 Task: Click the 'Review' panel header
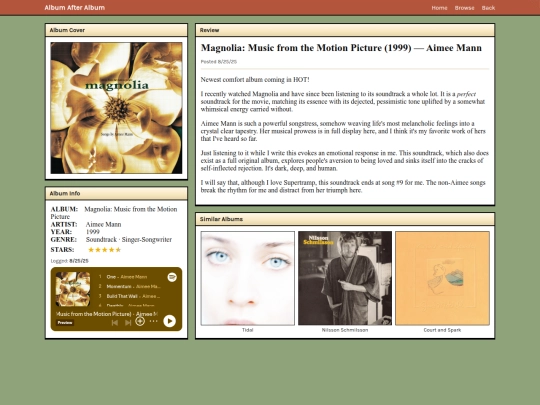345,30
